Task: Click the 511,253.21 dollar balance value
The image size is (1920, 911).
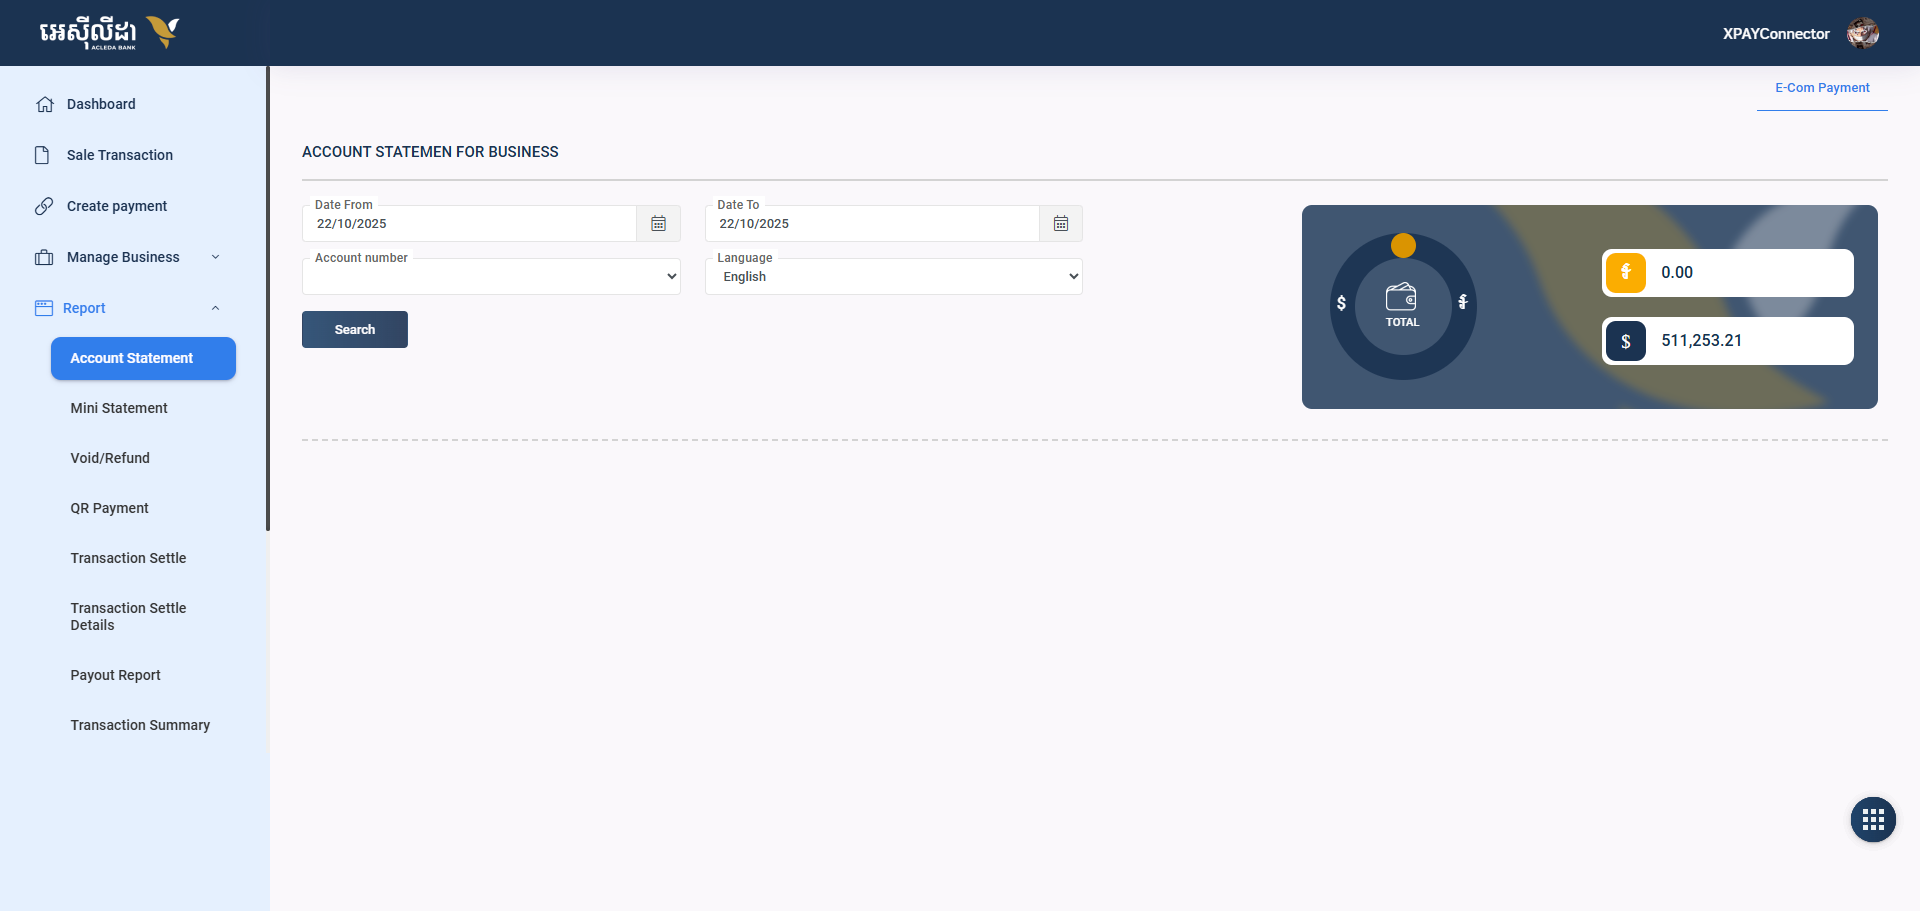Action: [x=1701, y=341]
